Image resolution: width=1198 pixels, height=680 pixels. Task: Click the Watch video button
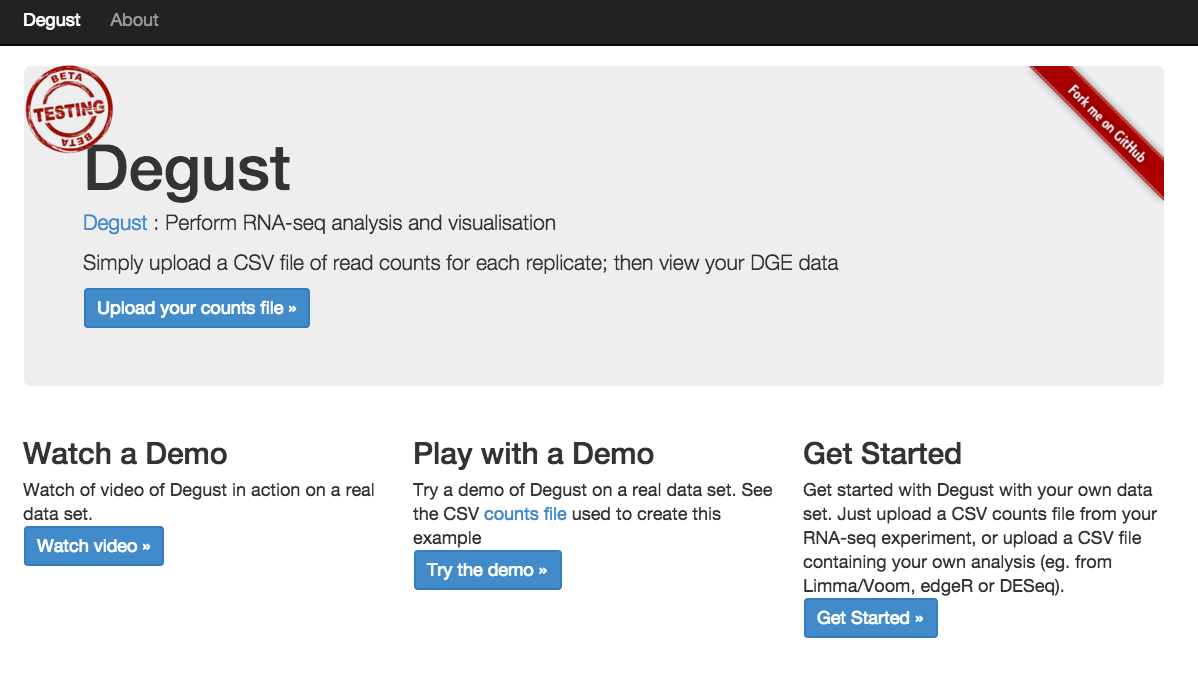[x=94, y=546]
